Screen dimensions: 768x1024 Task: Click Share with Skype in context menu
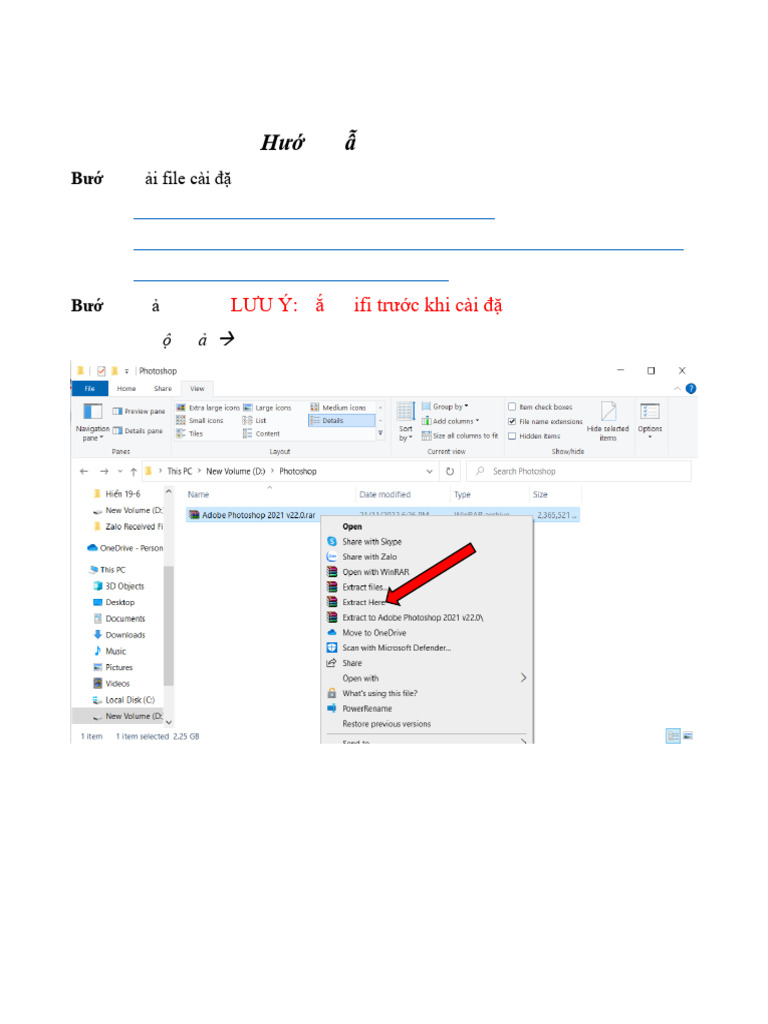click(372, 541)
